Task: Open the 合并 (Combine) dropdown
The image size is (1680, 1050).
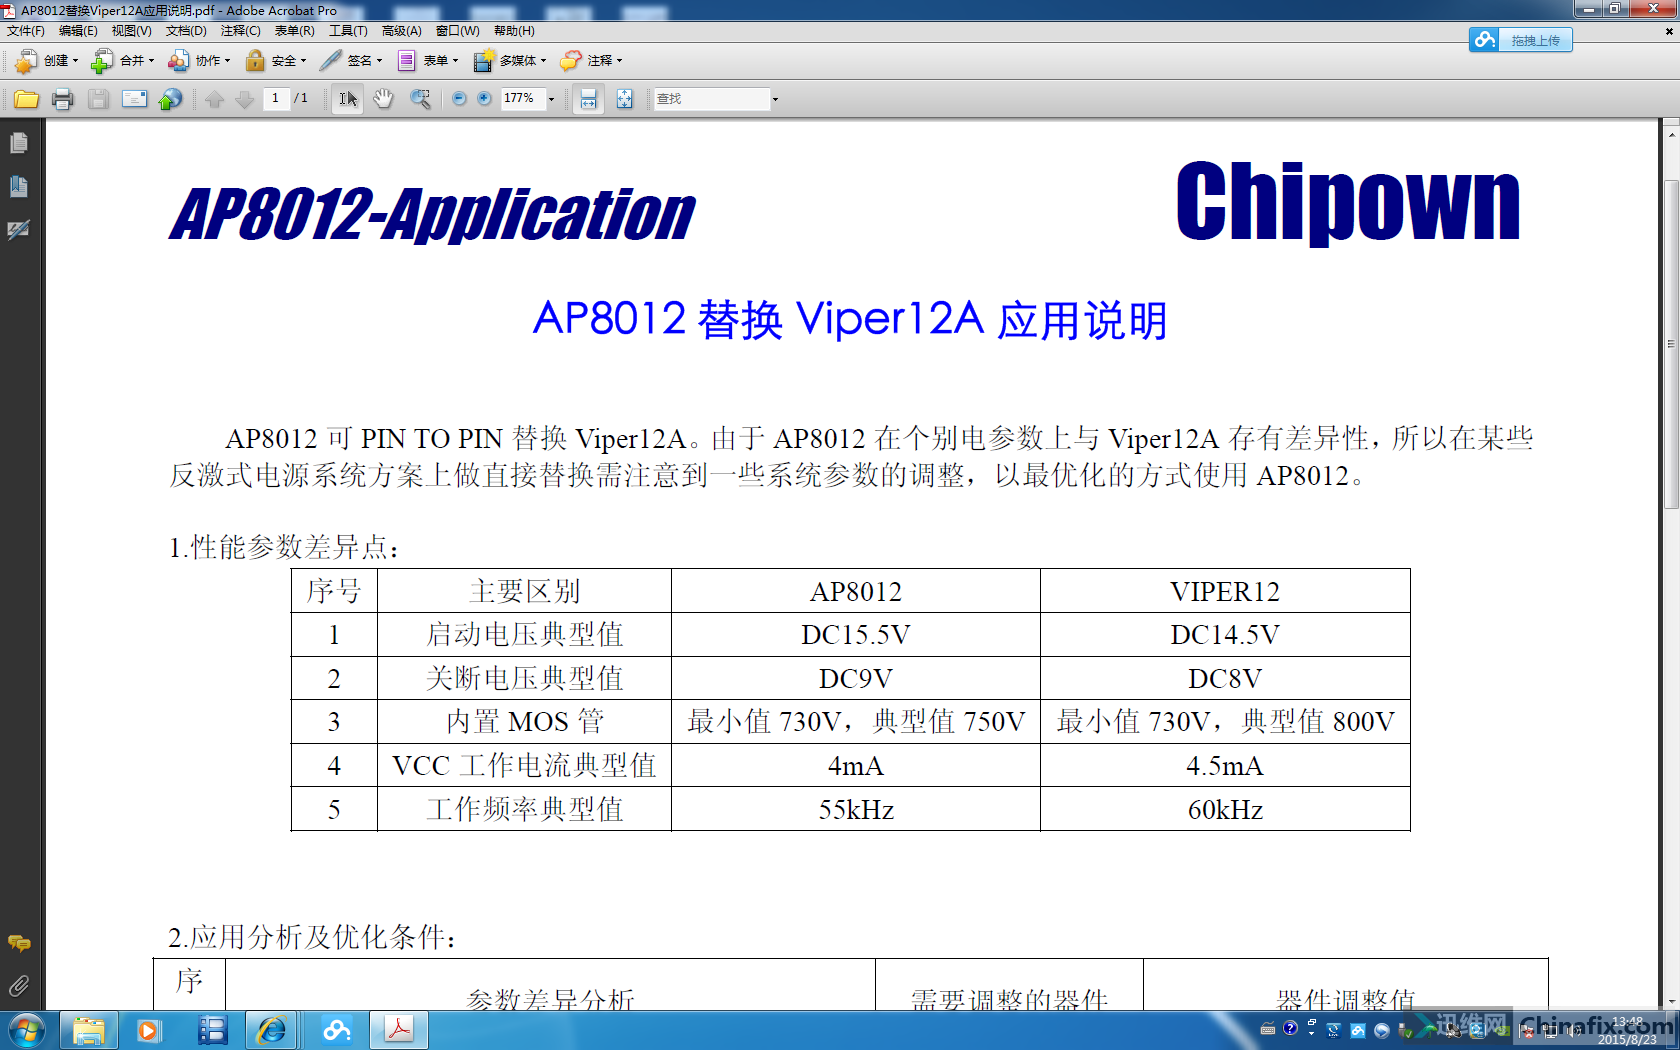Action: click(122, 61)
